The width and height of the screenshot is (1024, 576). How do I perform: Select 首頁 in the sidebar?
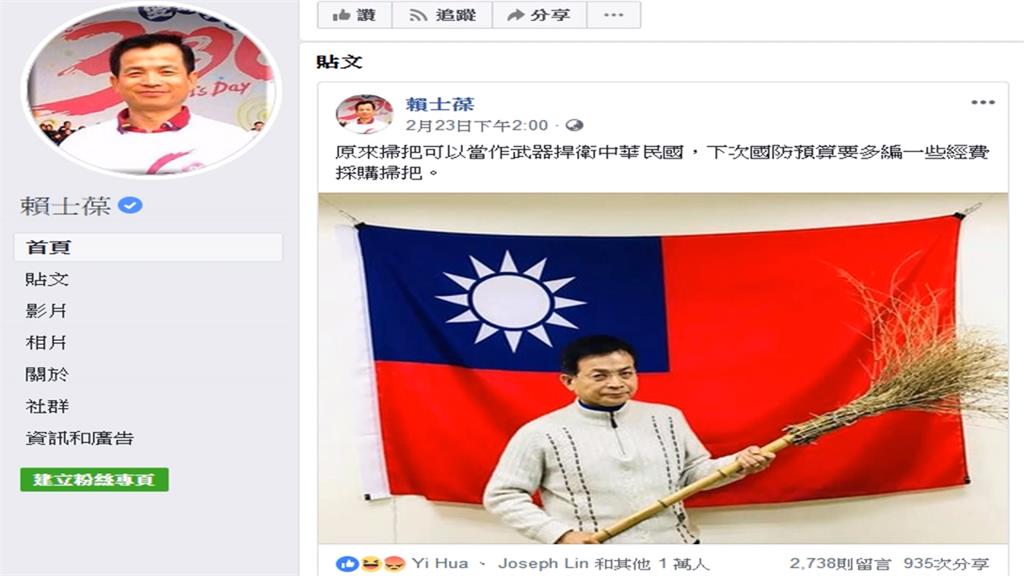(x=148, y=248)
